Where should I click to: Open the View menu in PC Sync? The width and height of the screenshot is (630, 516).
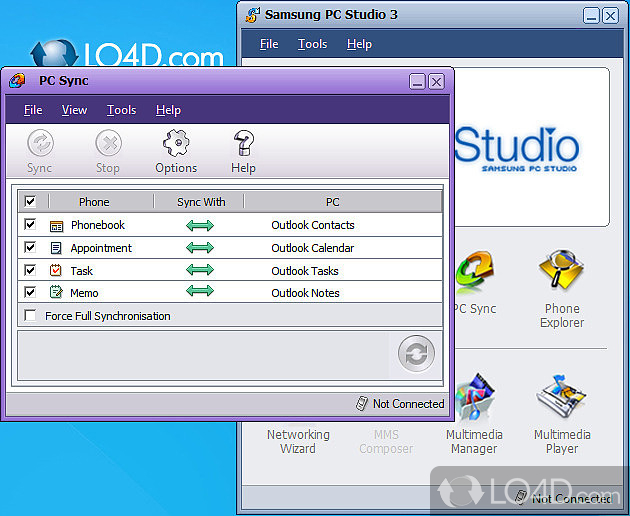click(74, 110)
